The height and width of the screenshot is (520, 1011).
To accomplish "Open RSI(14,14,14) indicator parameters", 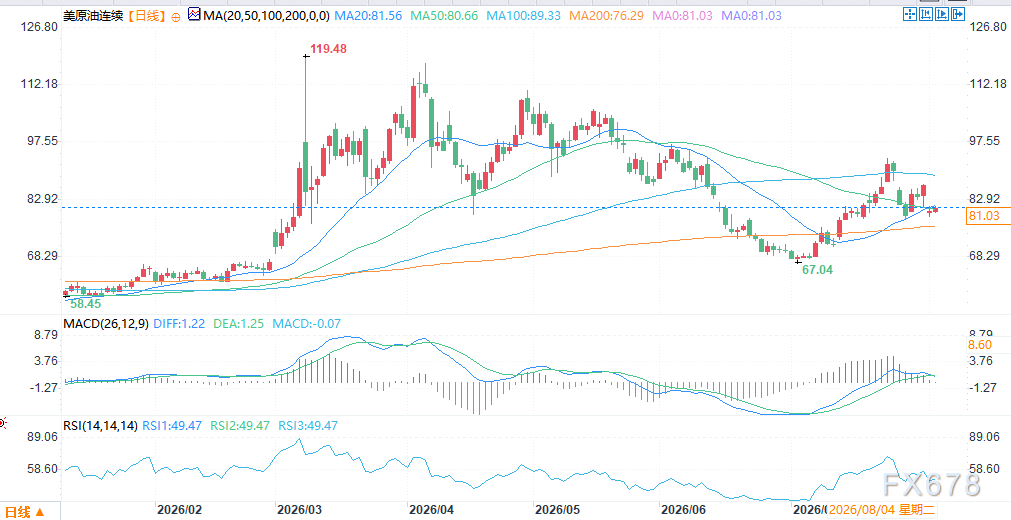I will coord(101,426).
